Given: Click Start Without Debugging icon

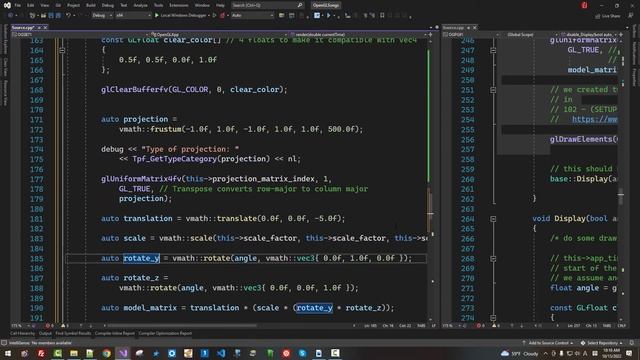Looking at the screenshot, I should pyautogui.click(x=214, y=16).
